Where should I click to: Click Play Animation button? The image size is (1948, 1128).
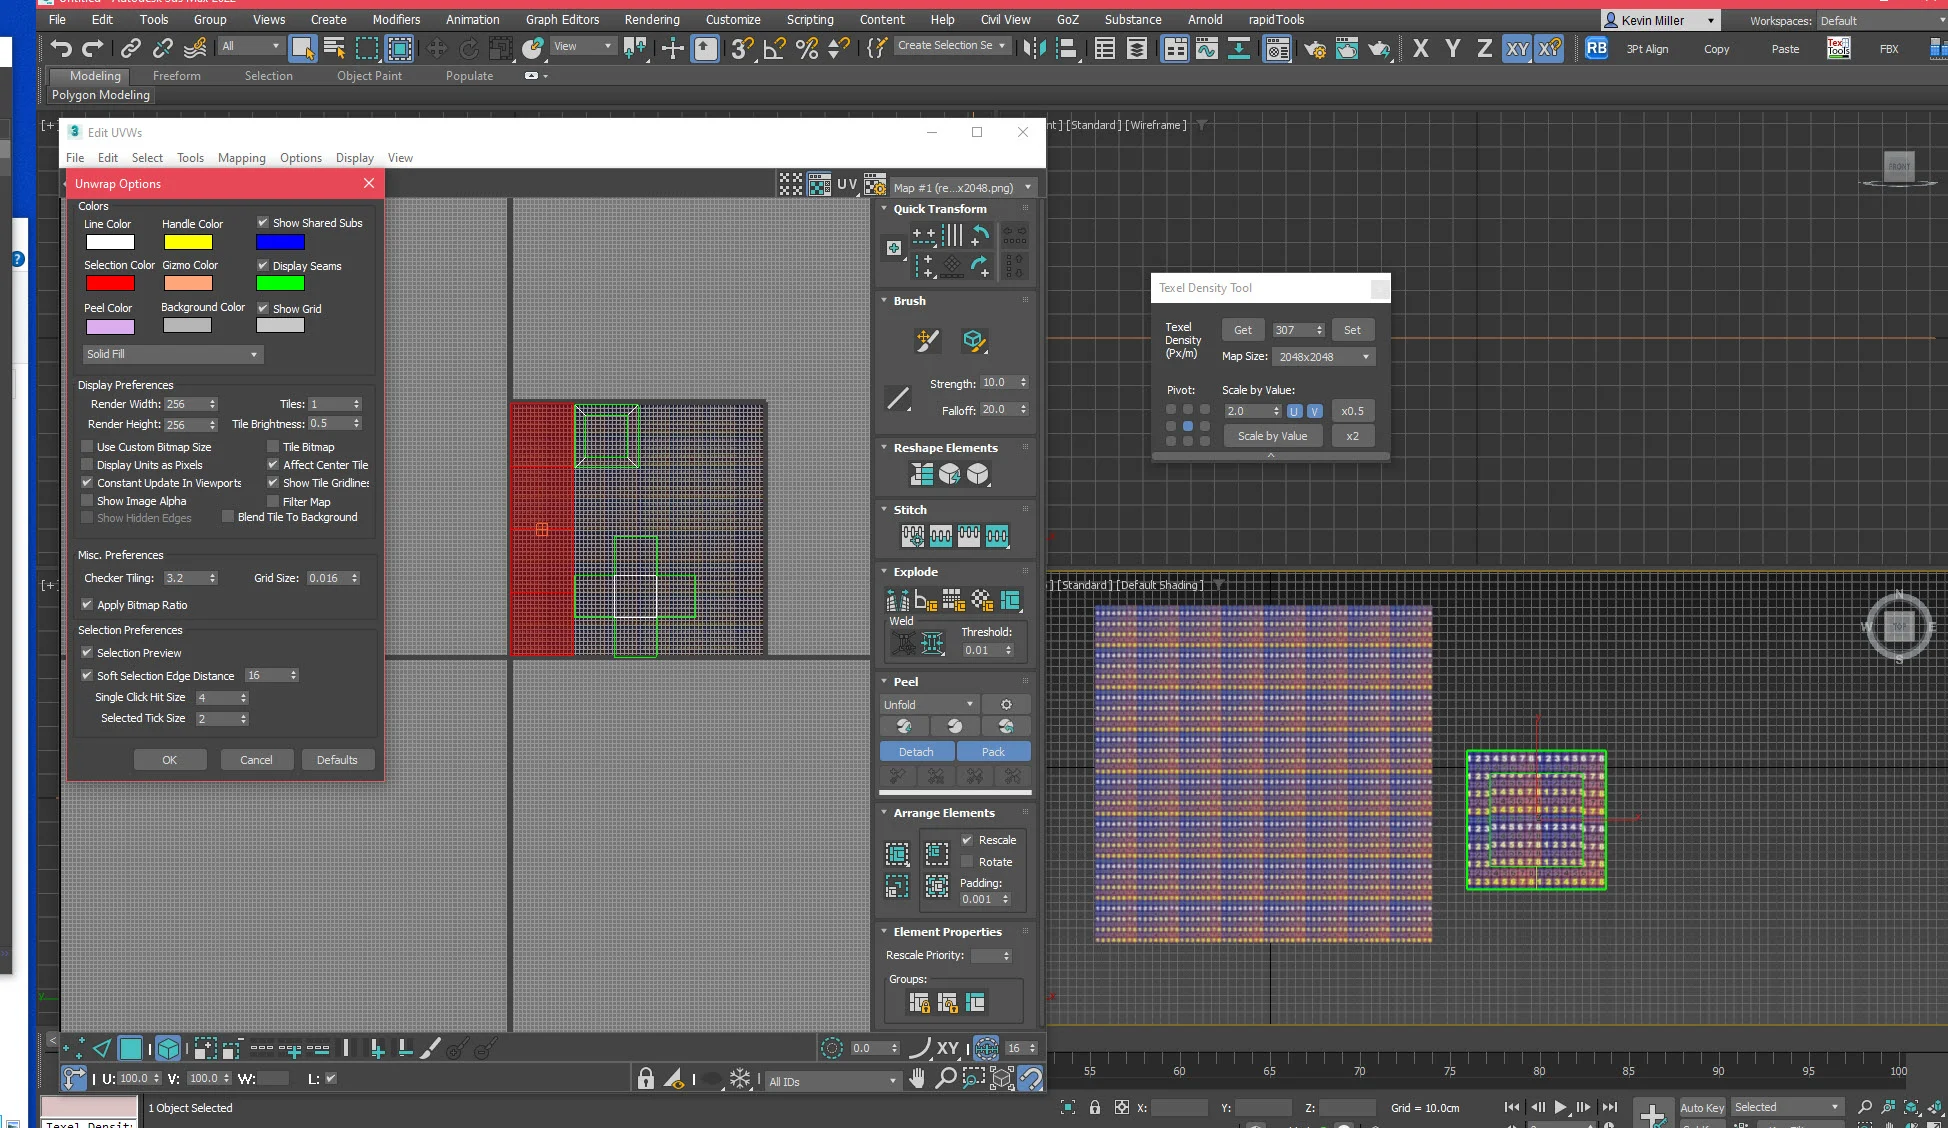[x=1560, y=1107]
